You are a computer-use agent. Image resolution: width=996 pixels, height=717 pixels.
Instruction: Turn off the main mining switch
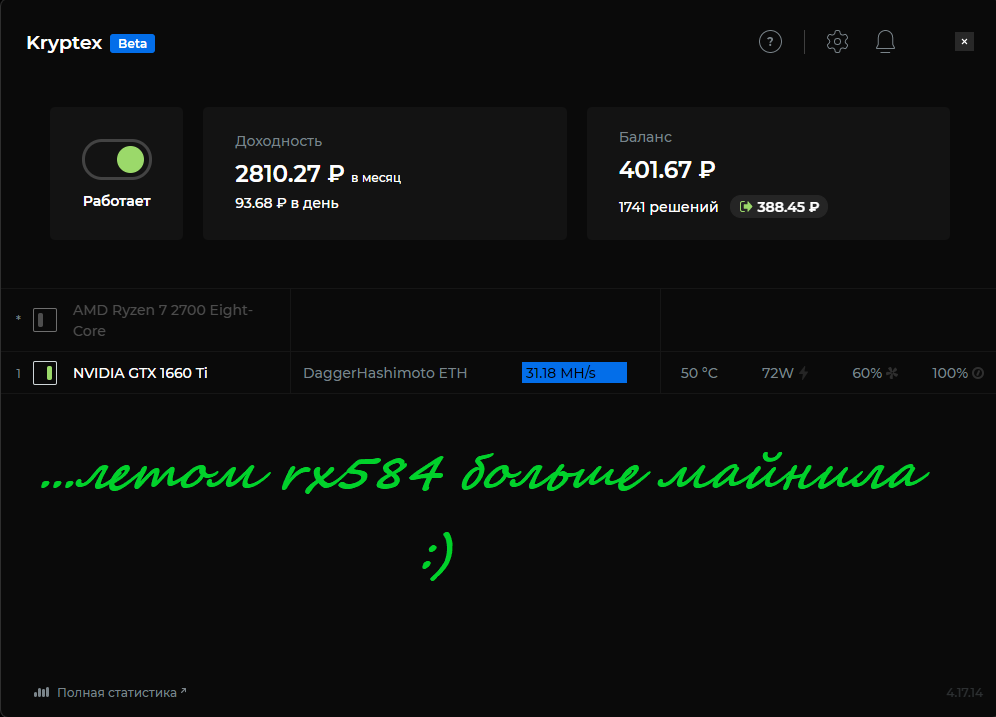[117, 159]
